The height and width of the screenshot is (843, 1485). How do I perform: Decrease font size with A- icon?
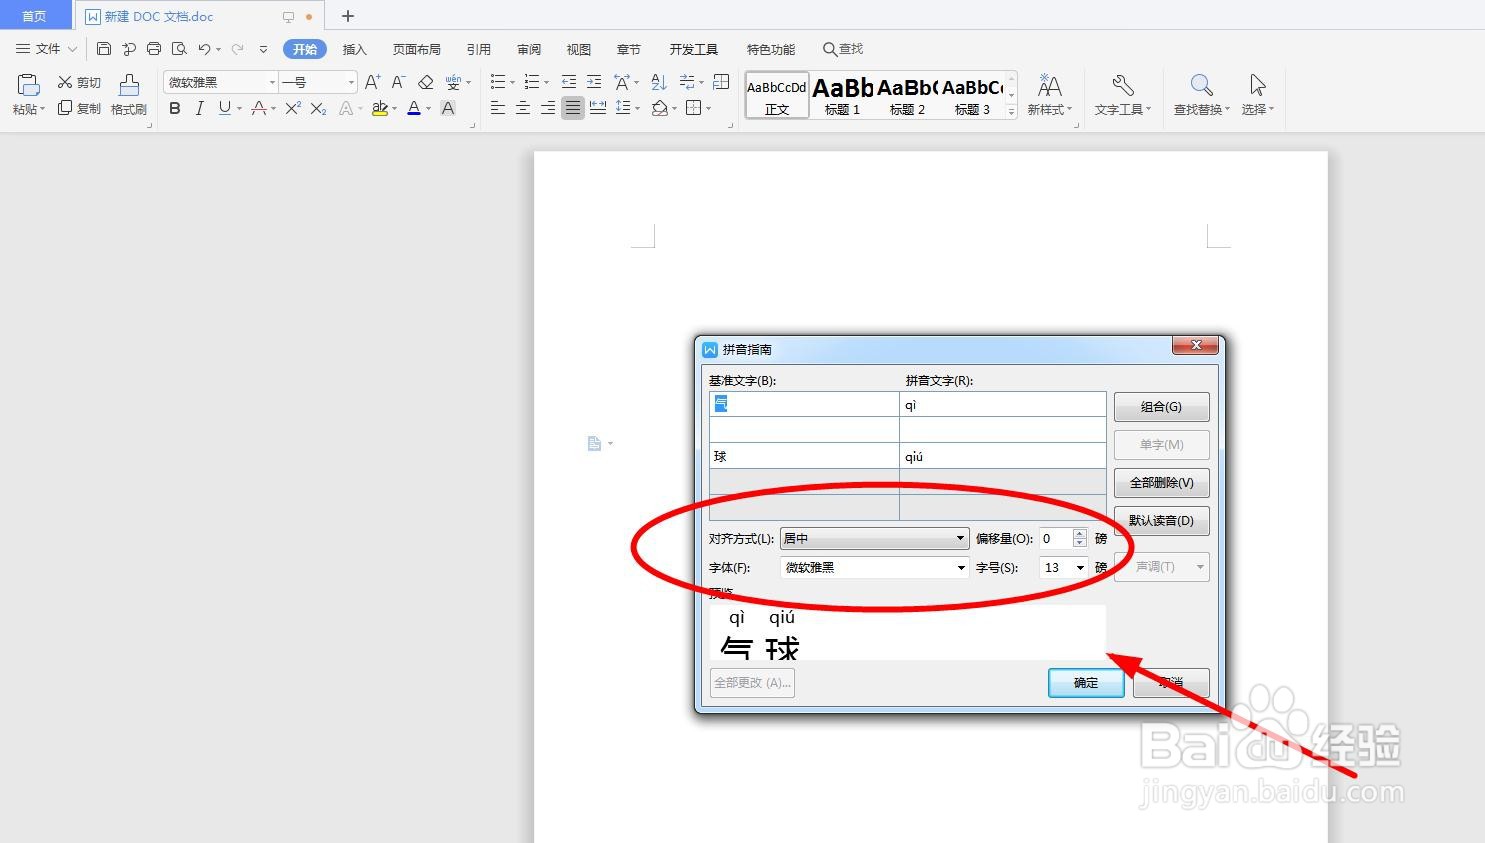pos(398,82)
